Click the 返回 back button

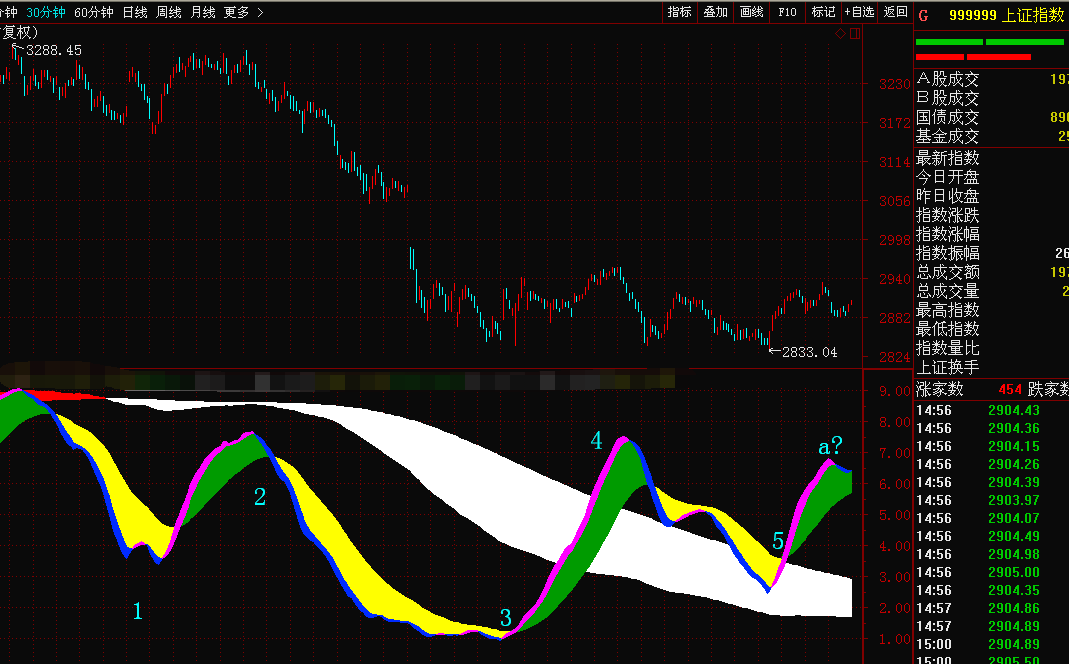click(x=896, y=12)
